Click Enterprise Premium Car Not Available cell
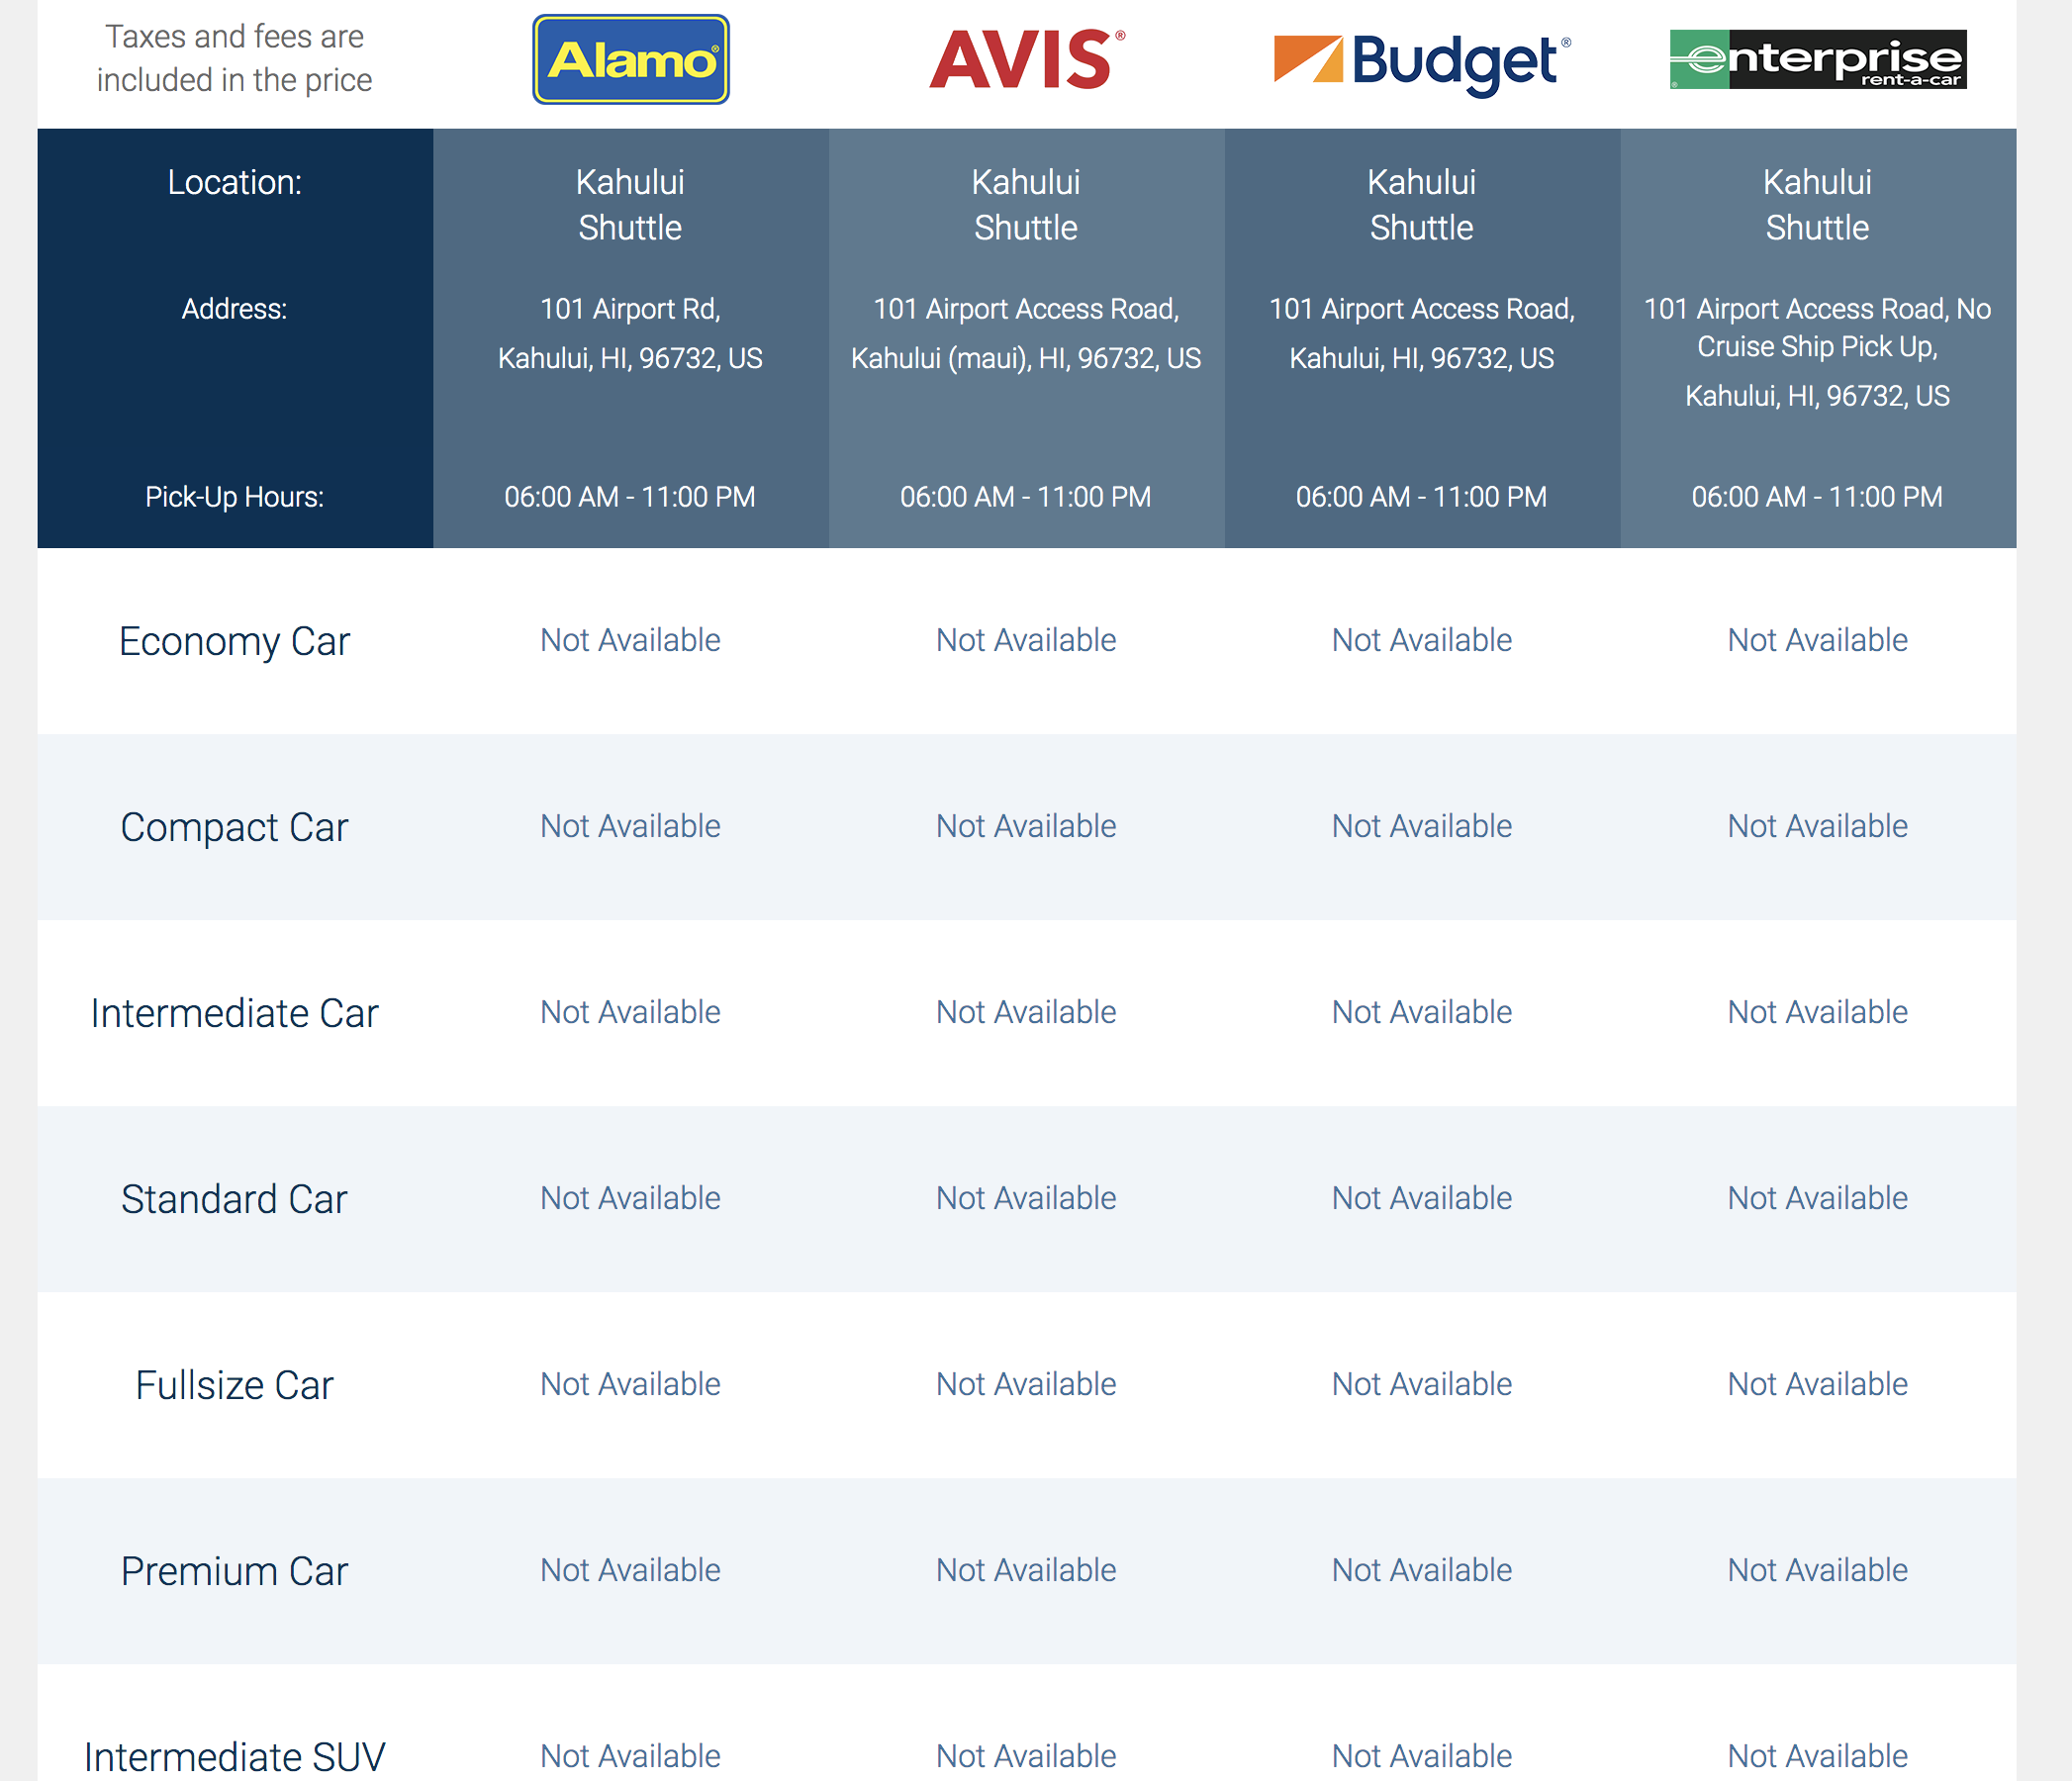The width and height of the screenshot is (2072, 1781). pos(1817,1570)
